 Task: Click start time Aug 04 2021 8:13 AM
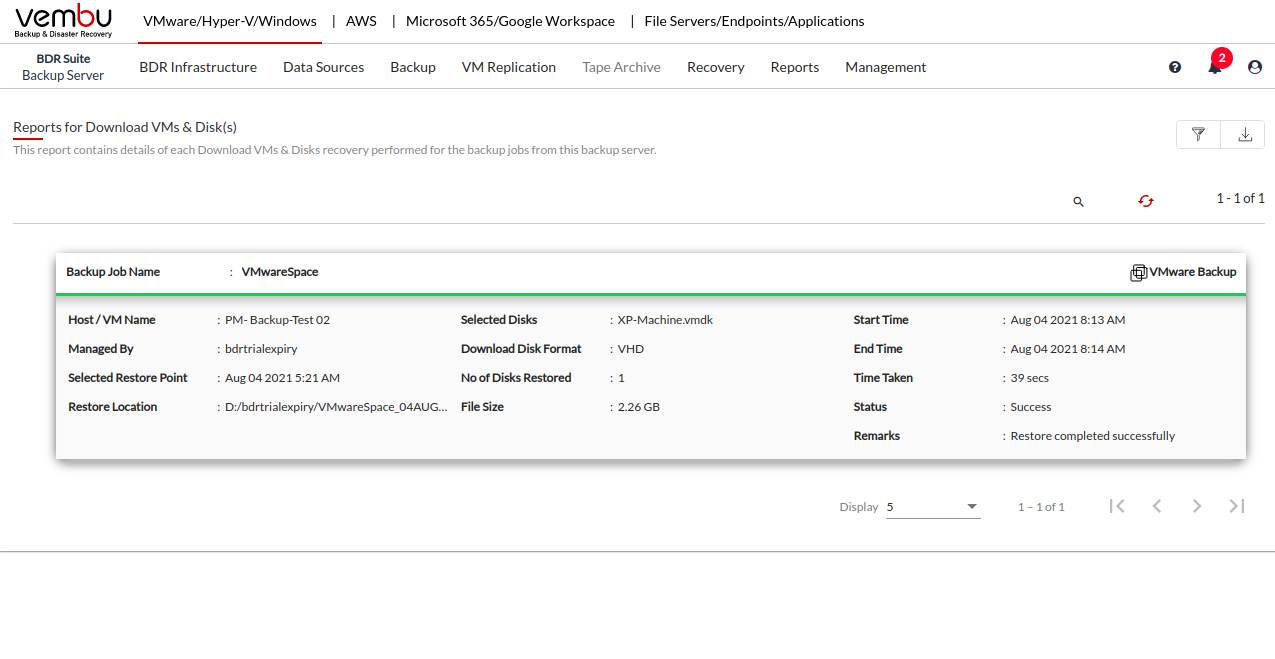click(1068, 320)
